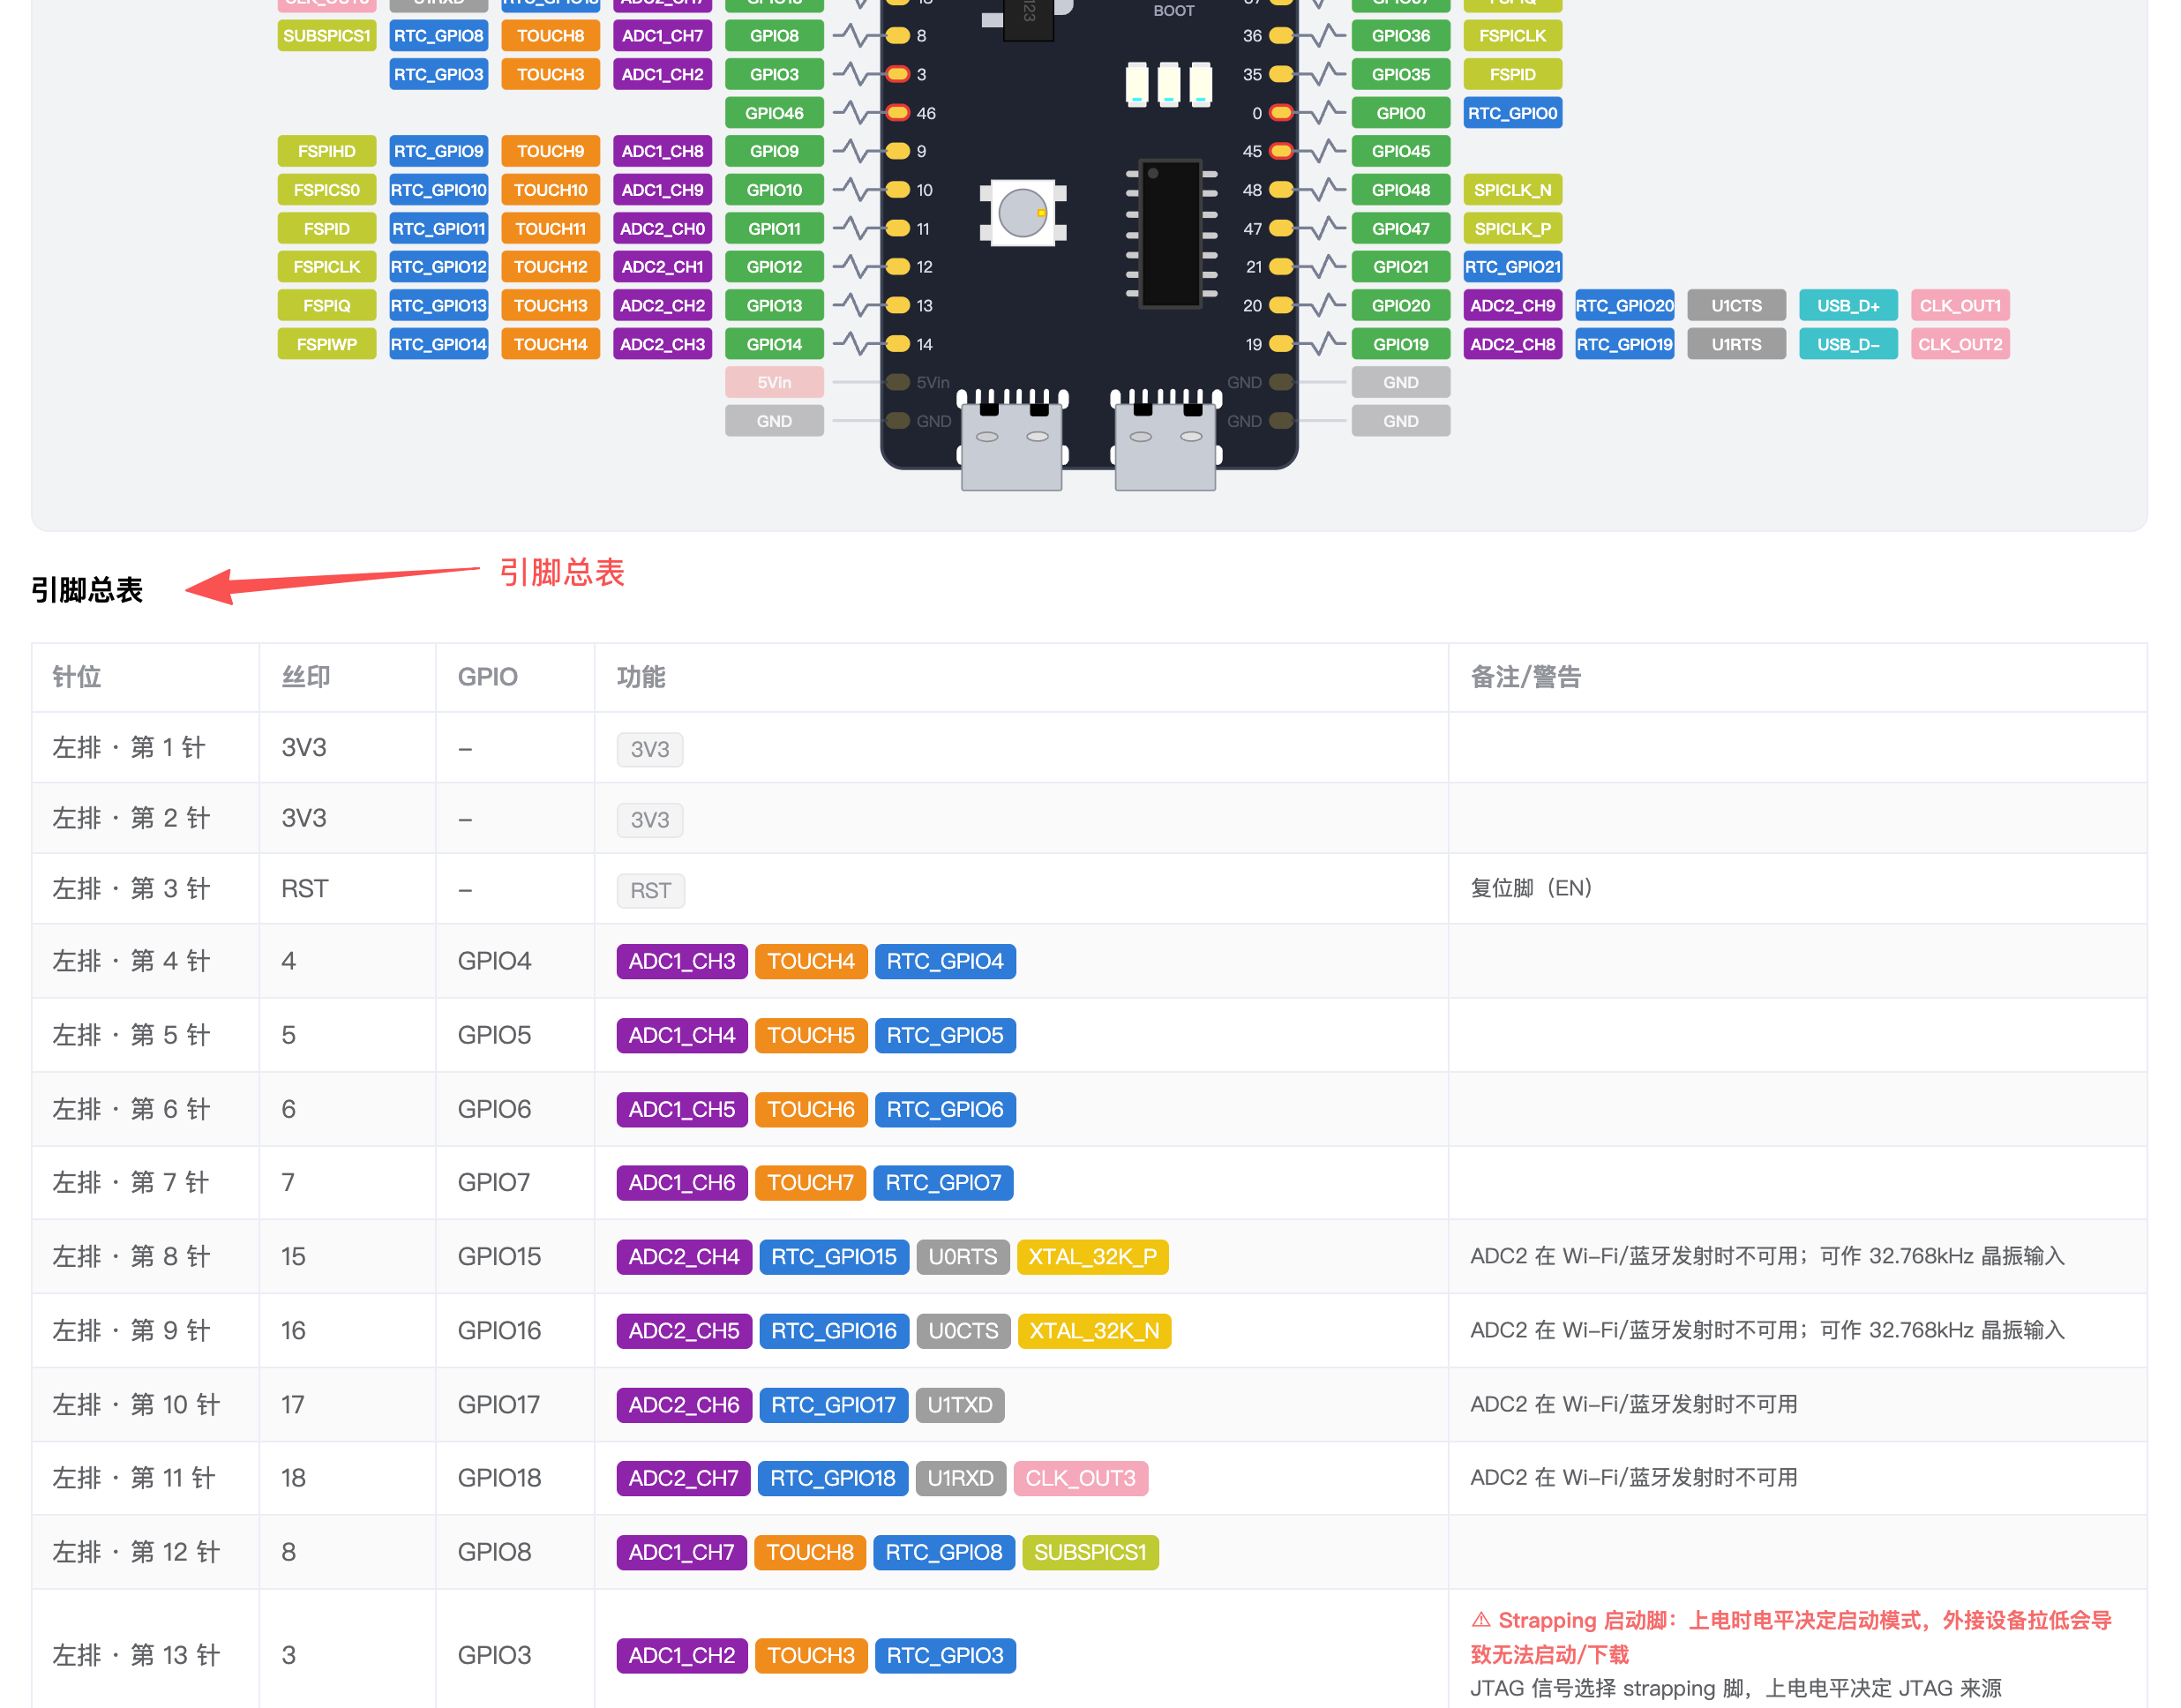Click the round RGB LED on the board
Screen dimensions: 2181x1708
tap(1022, 212)
